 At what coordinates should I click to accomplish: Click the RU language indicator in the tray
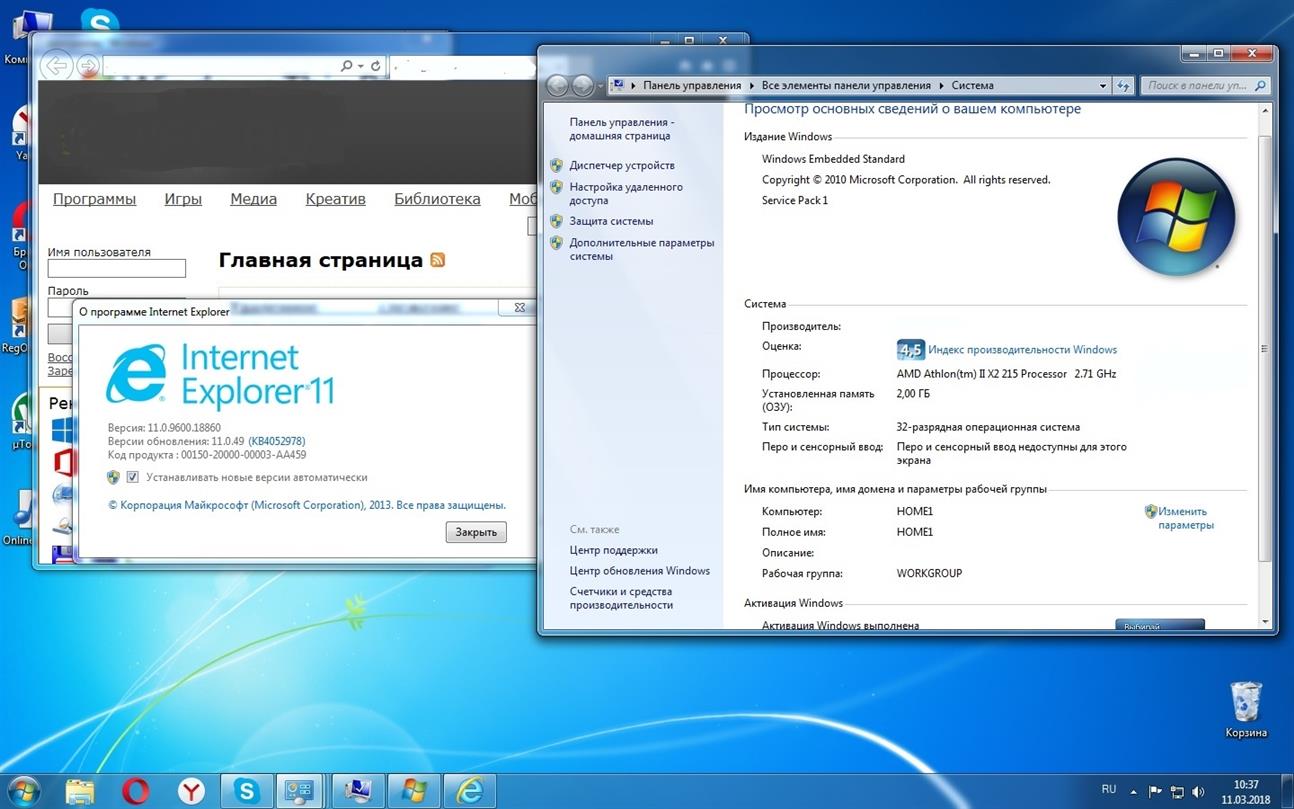(1108, 790)
